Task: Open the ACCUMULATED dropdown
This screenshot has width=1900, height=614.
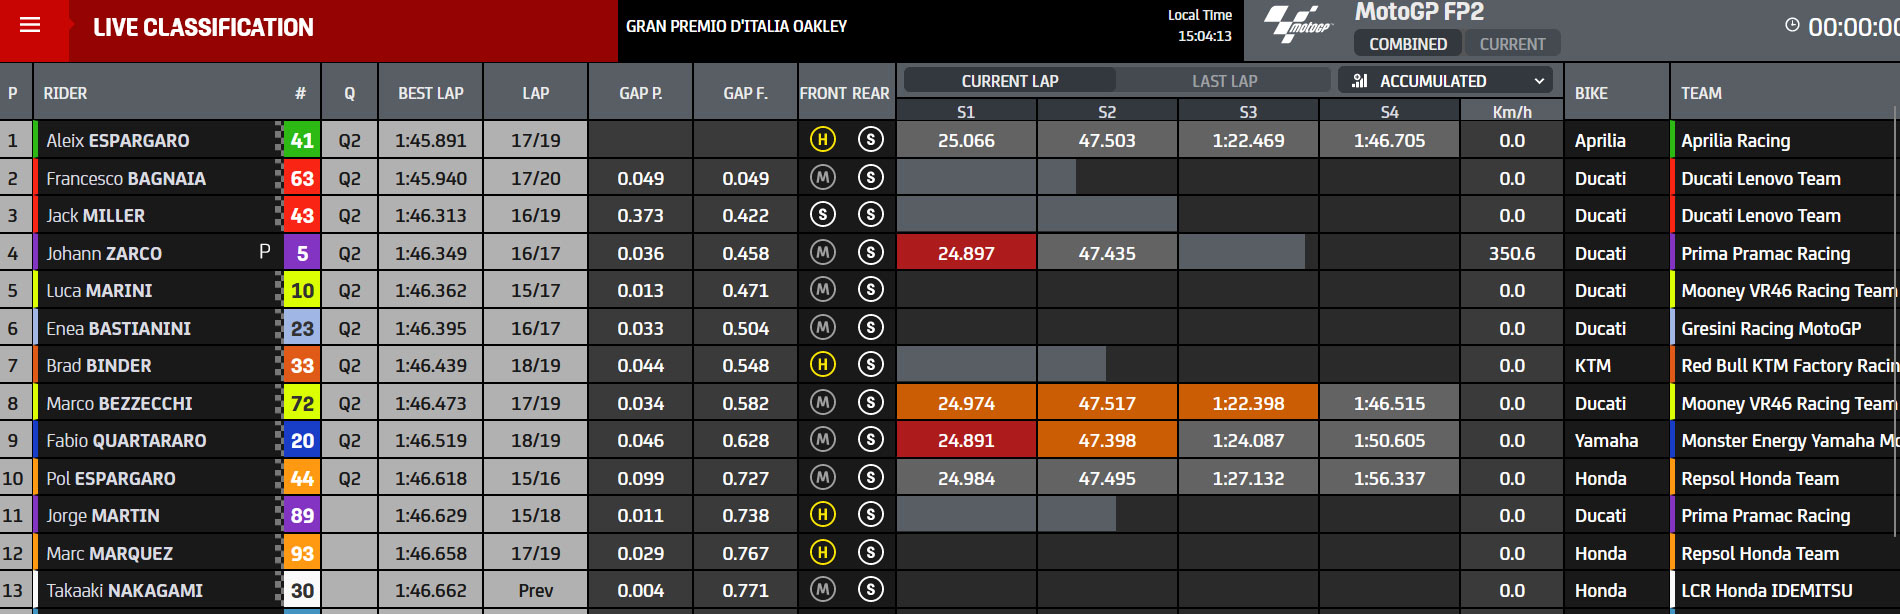Action: pyautogui.click(x=1446, y=80)
